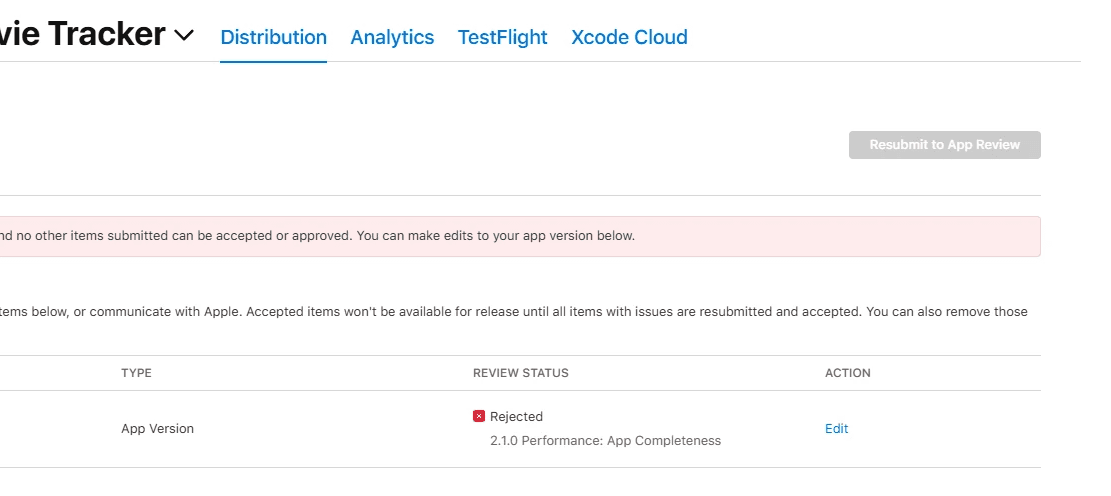Click the Edit link for App Version

[836, 429]
